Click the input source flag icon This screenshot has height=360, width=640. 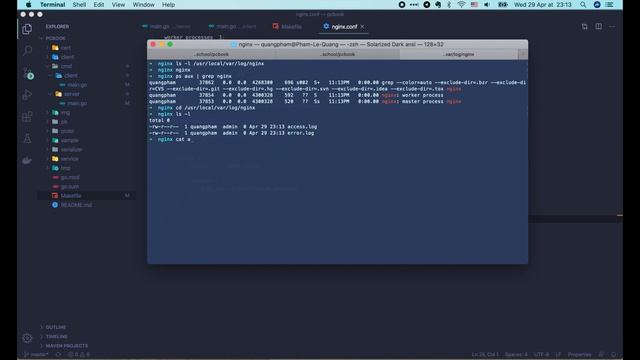pyautogui.click(x=474, y=4)
